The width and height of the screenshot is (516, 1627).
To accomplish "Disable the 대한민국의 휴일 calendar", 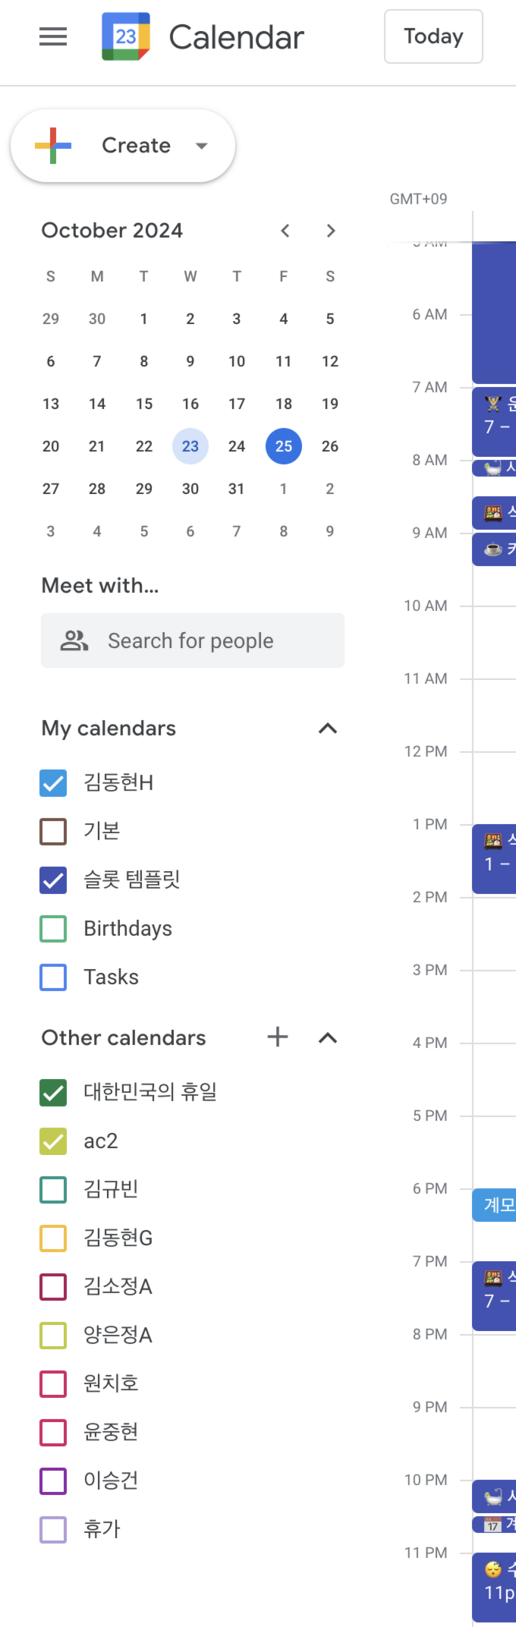I will point(53,1092).
